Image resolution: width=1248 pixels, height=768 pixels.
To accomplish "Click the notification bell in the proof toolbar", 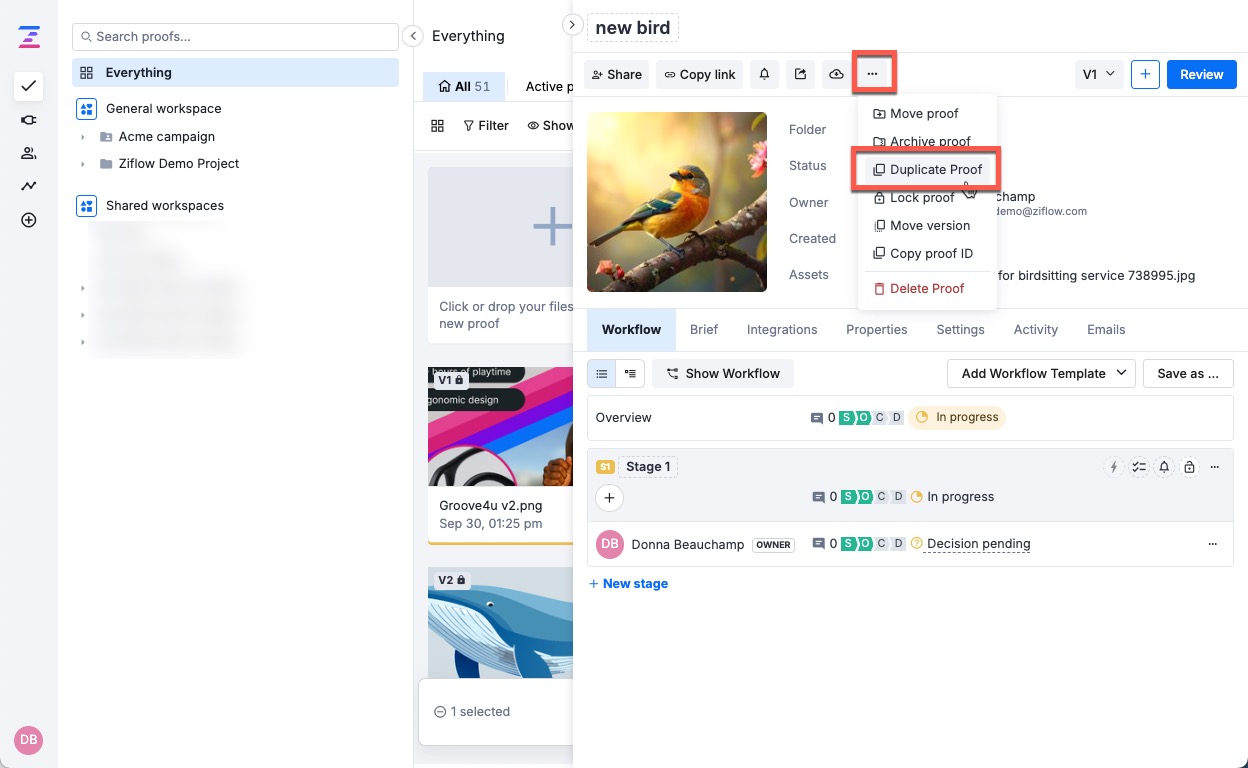I will pos(764,74).
